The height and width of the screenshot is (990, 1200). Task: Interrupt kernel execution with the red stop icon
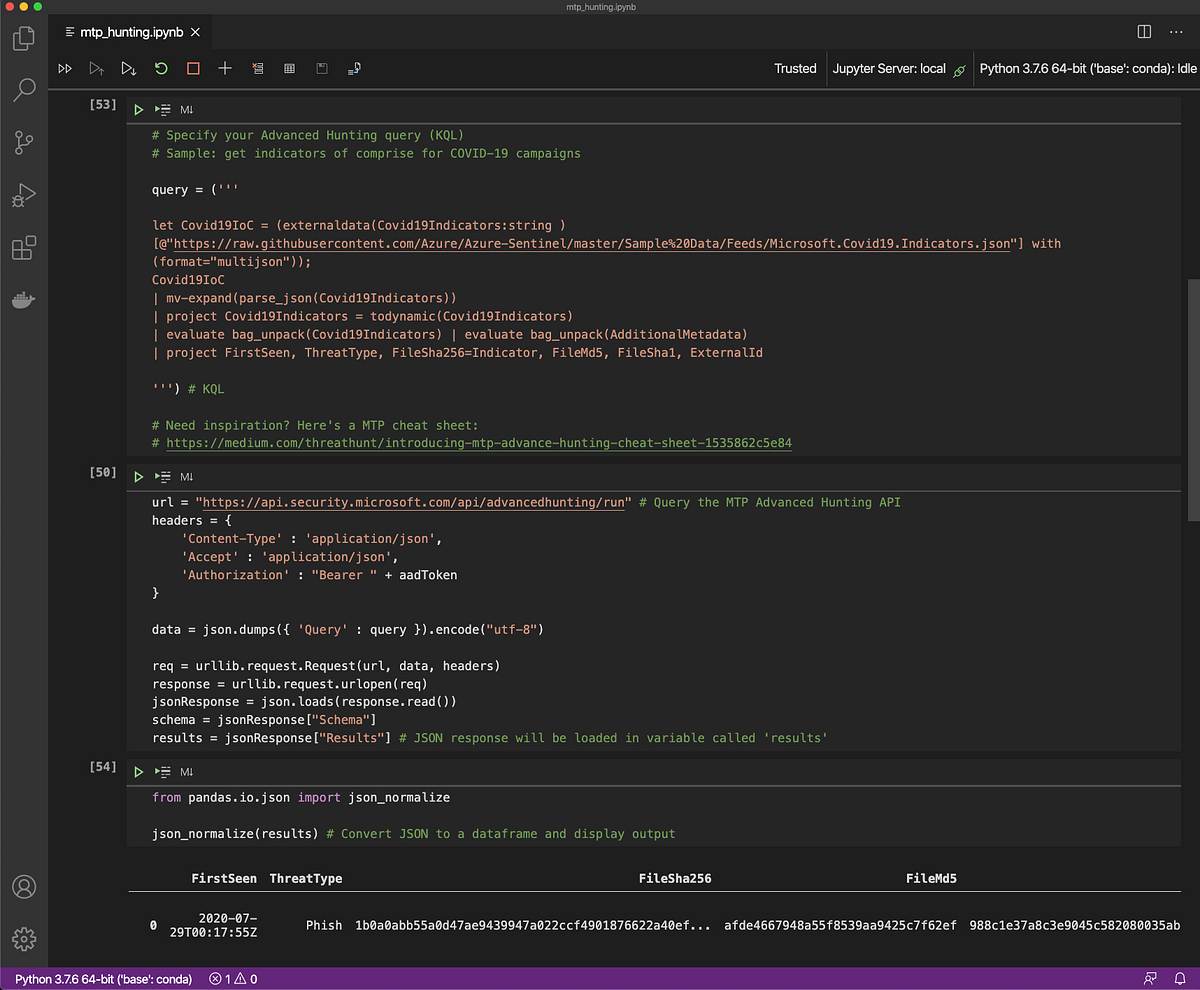tap(194, 68)
